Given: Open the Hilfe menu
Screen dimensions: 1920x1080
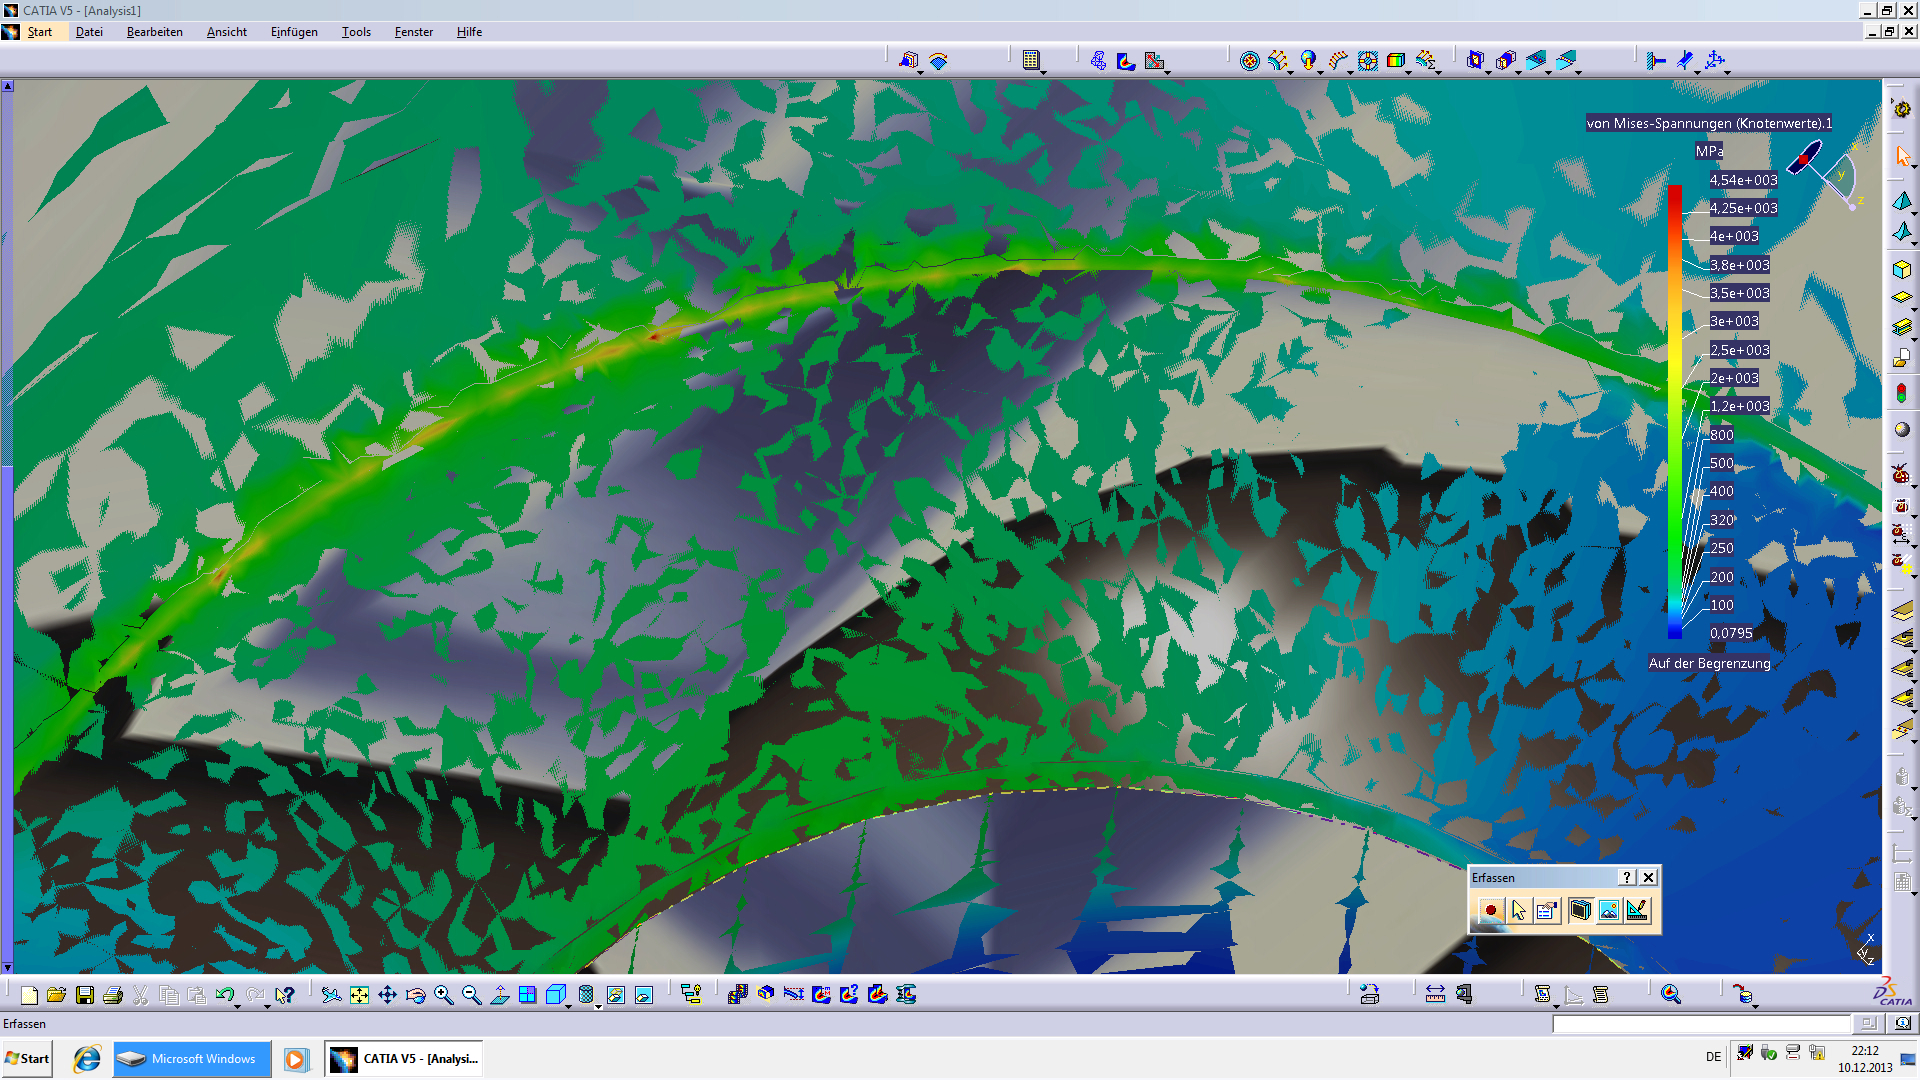Looking at the screenshot, I should pos(469,32).
